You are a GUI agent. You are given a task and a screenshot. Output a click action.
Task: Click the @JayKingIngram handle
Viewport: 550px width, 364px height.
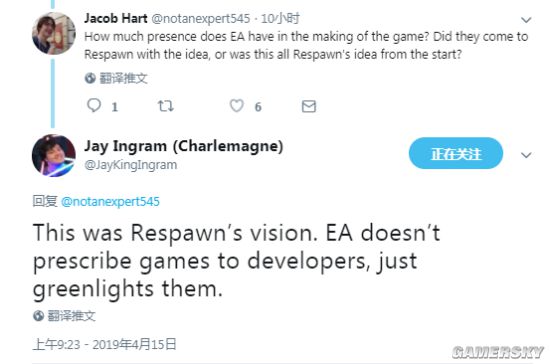pyautogui.click(x=131, y=165)
